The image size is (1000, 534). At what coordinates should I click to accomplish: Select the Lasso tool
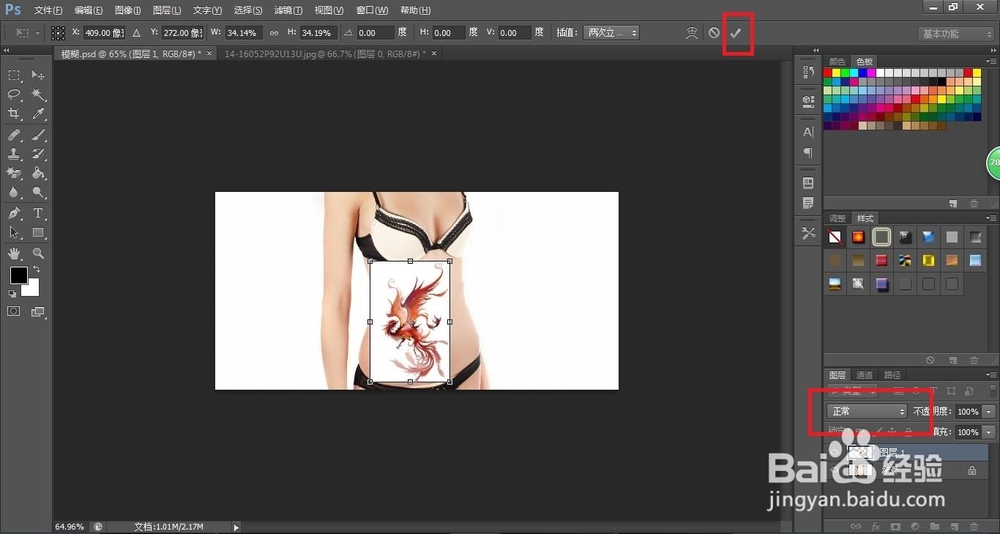click(x=14, y=94)
